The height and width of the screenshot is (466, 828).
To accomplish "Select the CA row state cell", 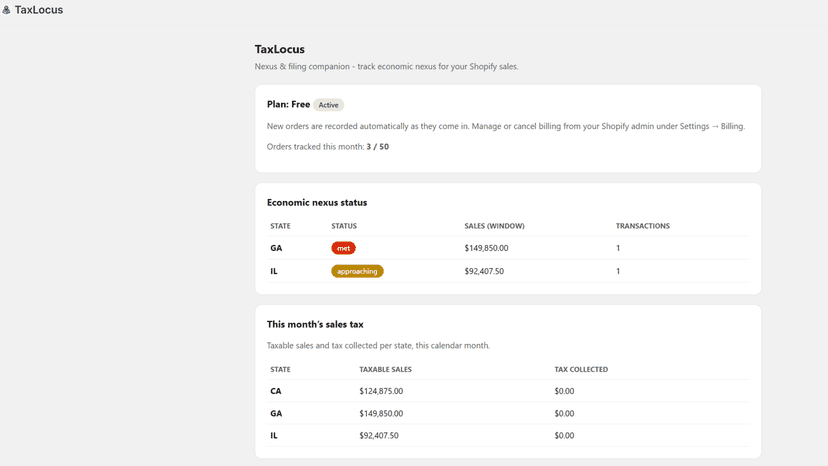I will [x=276, y=392].
